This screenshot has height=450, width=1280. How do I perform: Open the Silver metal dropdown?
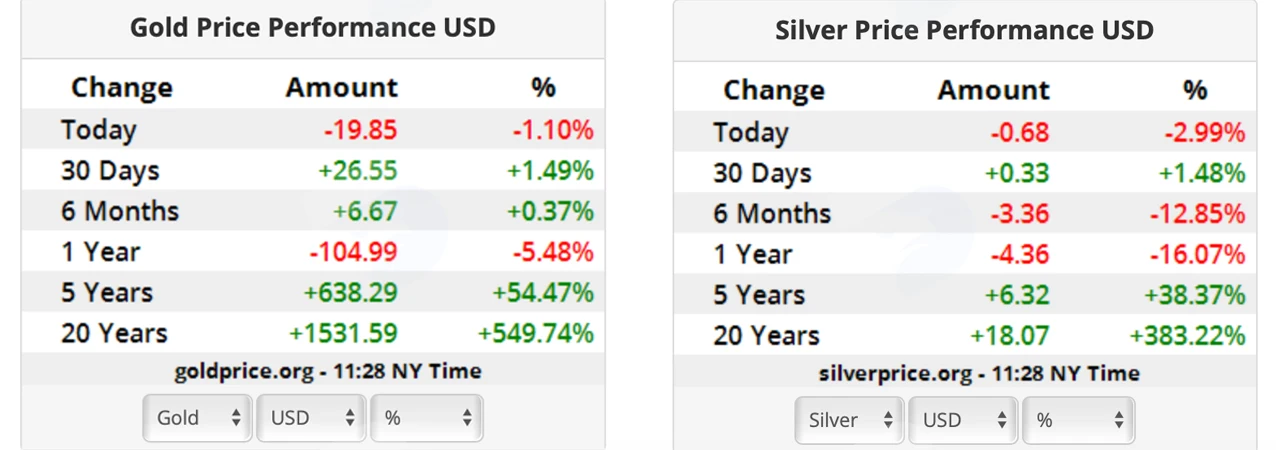coord(850,420)
